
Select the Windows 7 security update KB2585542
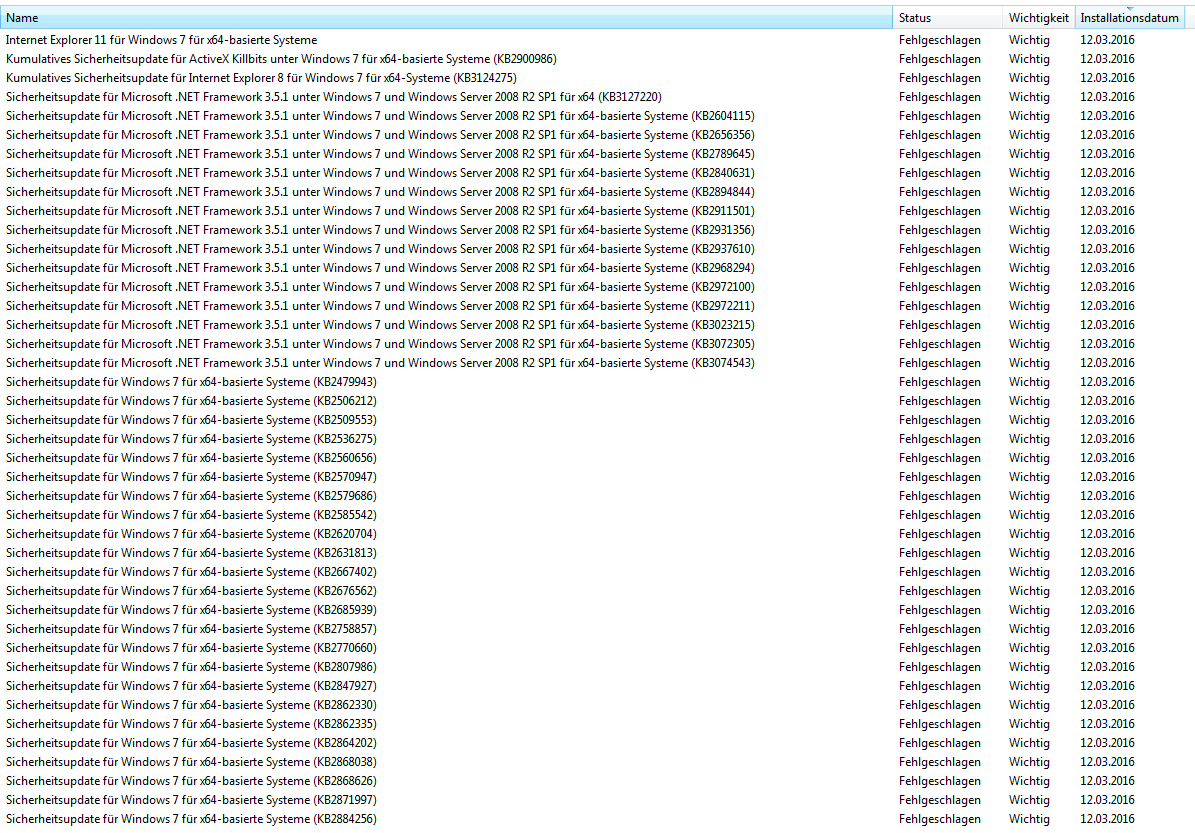[191, 515]
